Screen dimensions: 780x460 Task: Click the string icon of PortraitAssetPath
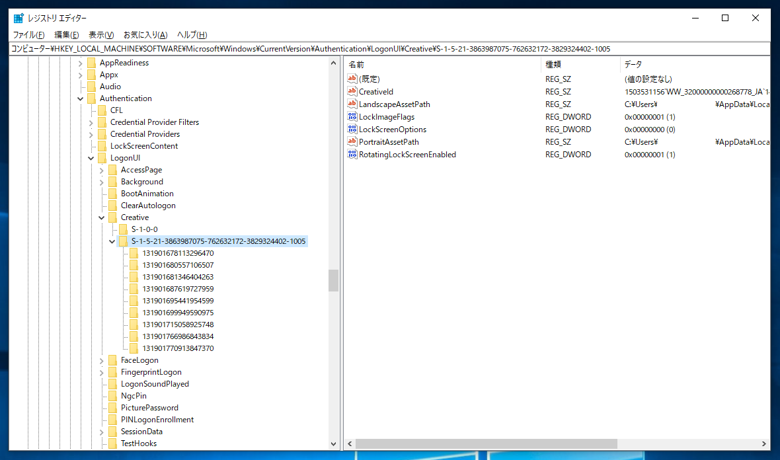352,142
